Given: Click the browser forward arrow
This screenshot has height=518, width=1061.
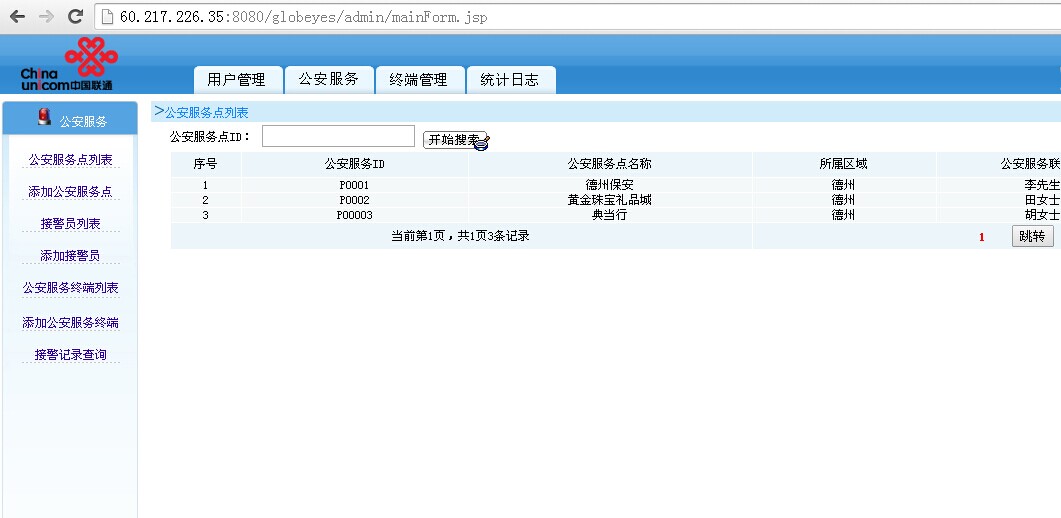Looking at the screenshot, I should pos(46,17).
